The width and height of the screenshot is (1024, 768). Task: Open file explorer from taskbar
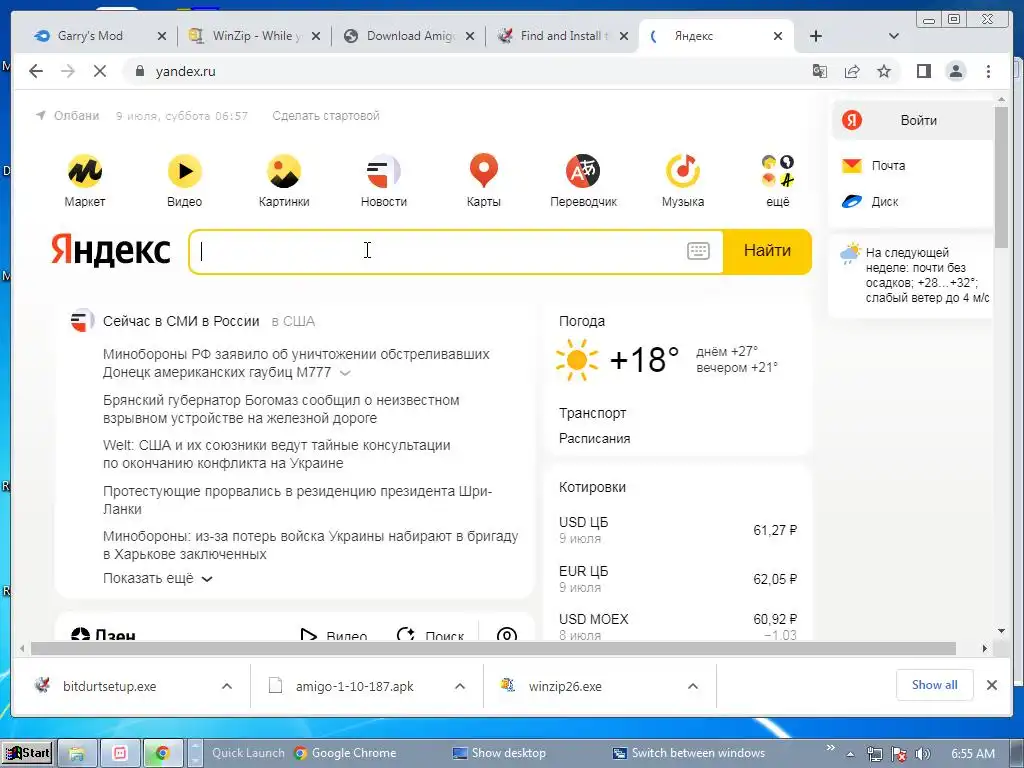click(77, 753)
